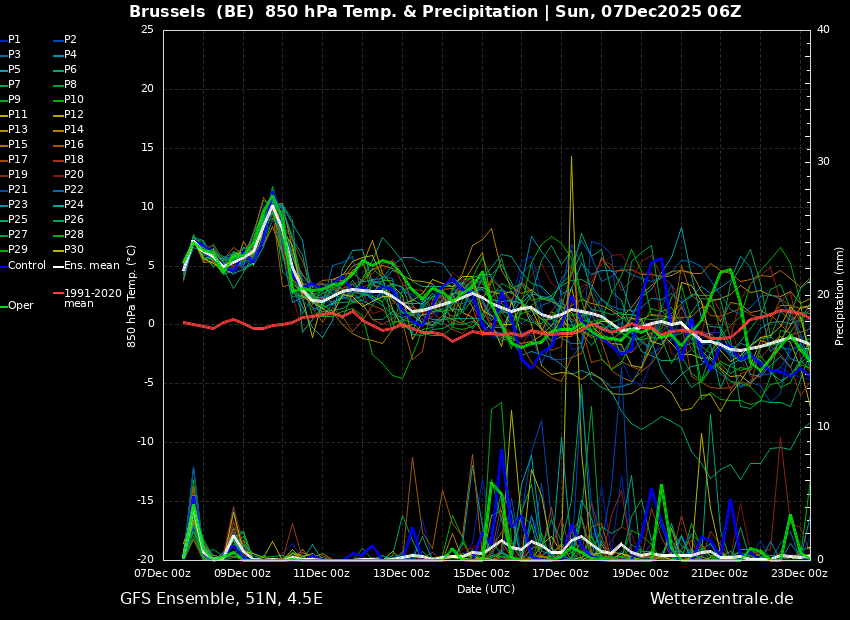Click the 07Dec 00z axis date label

163,573
